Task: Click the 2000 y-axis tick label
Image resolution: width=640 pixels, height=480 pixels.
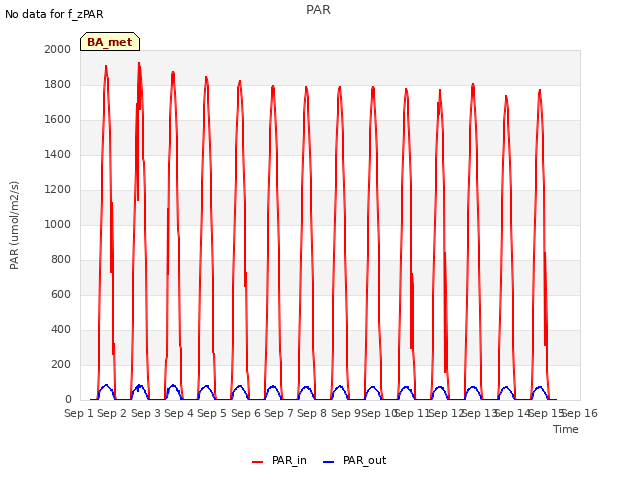Action: coord(58,49)
